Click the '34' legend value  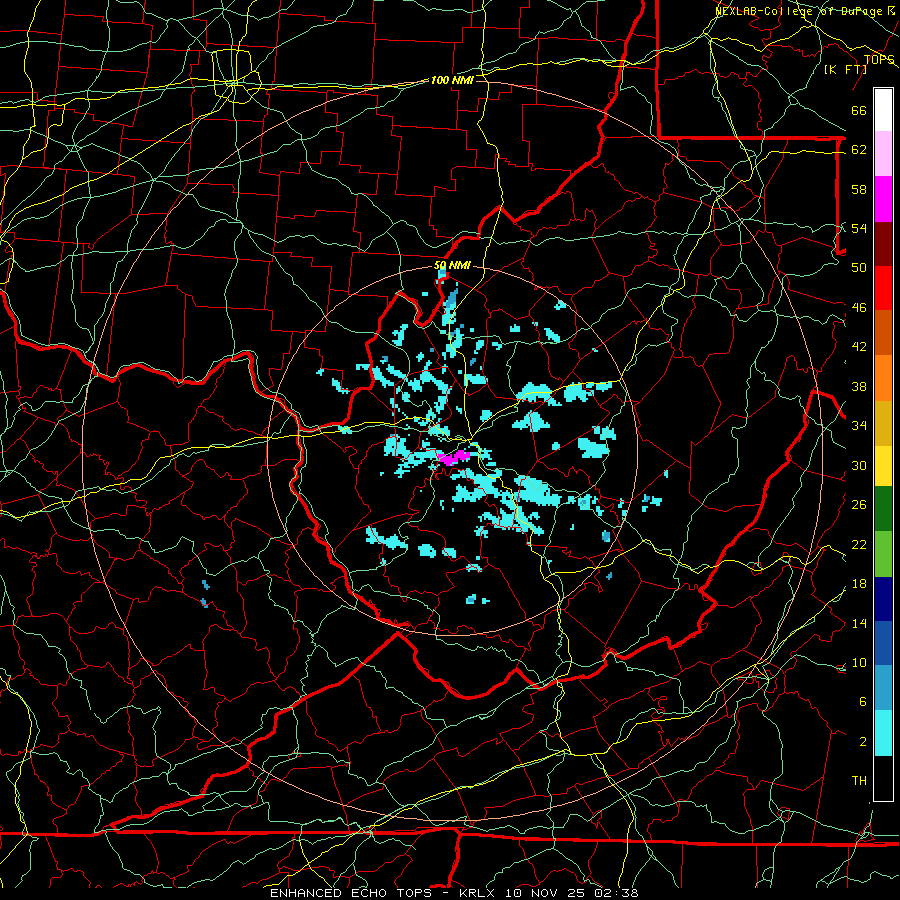pos(859,425)
